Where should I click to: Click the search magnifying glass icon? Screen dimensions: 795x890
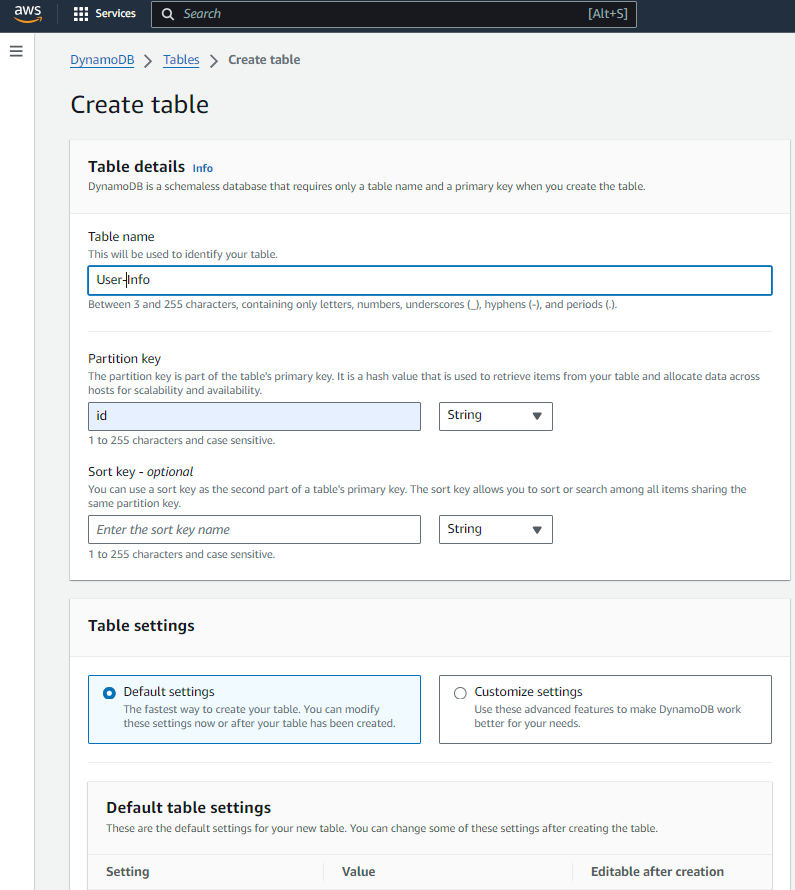pyautogui.click(x=167, y=14)
